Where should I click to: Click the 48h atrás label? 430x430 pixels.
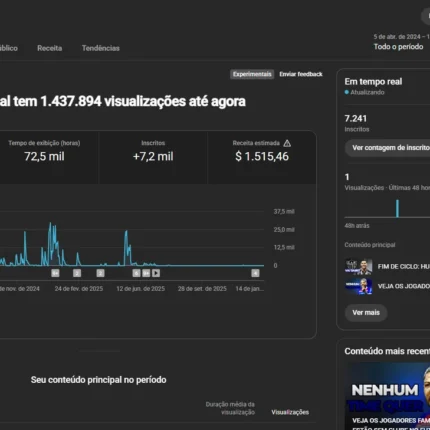click(357, 226)
